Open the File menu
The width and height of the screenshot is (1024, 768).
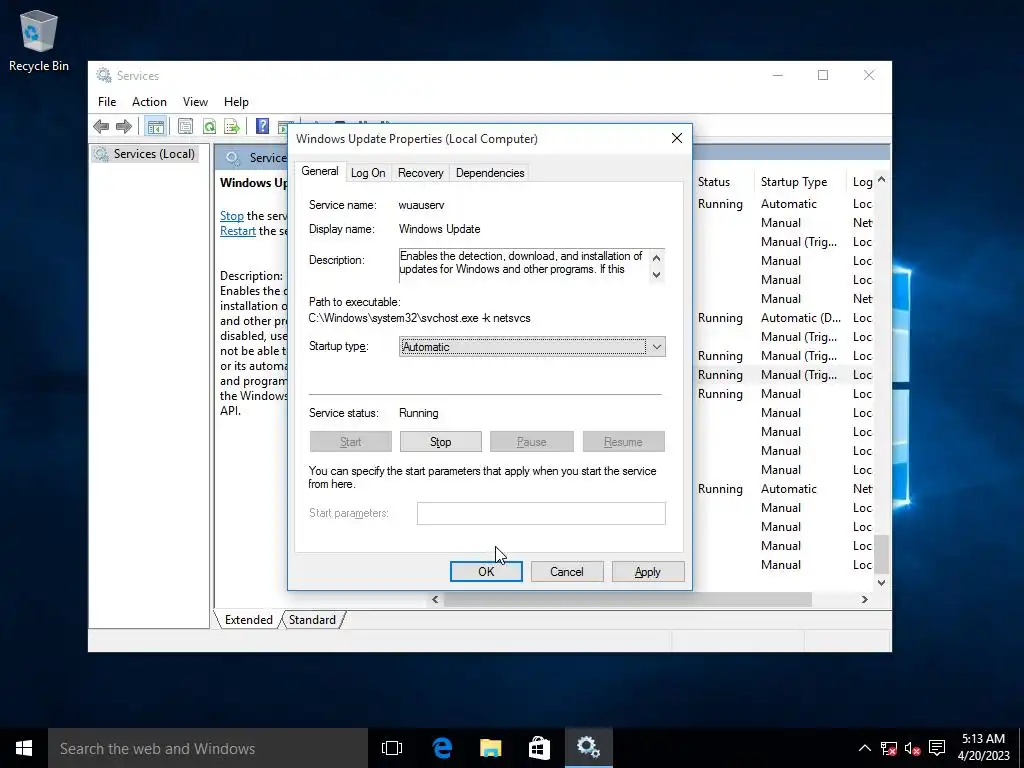tap(107, 102)
